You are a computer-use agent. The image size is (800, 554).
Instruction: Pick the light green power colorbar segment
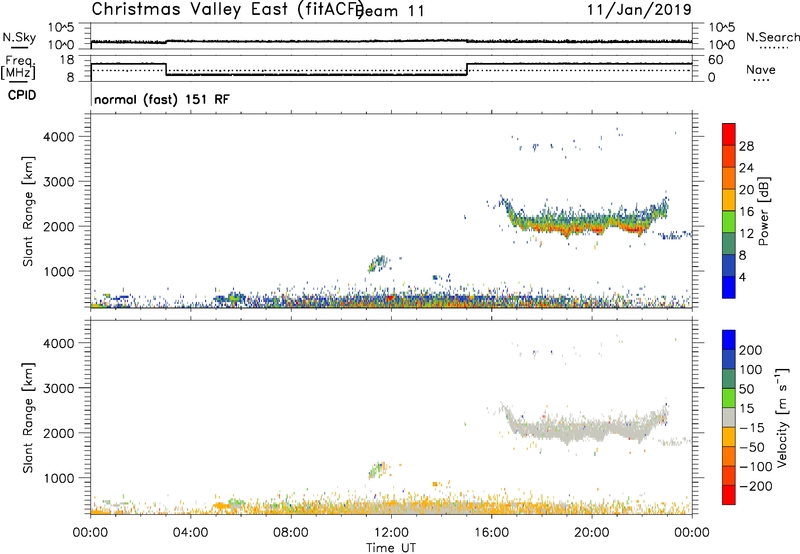coord(729,222)
